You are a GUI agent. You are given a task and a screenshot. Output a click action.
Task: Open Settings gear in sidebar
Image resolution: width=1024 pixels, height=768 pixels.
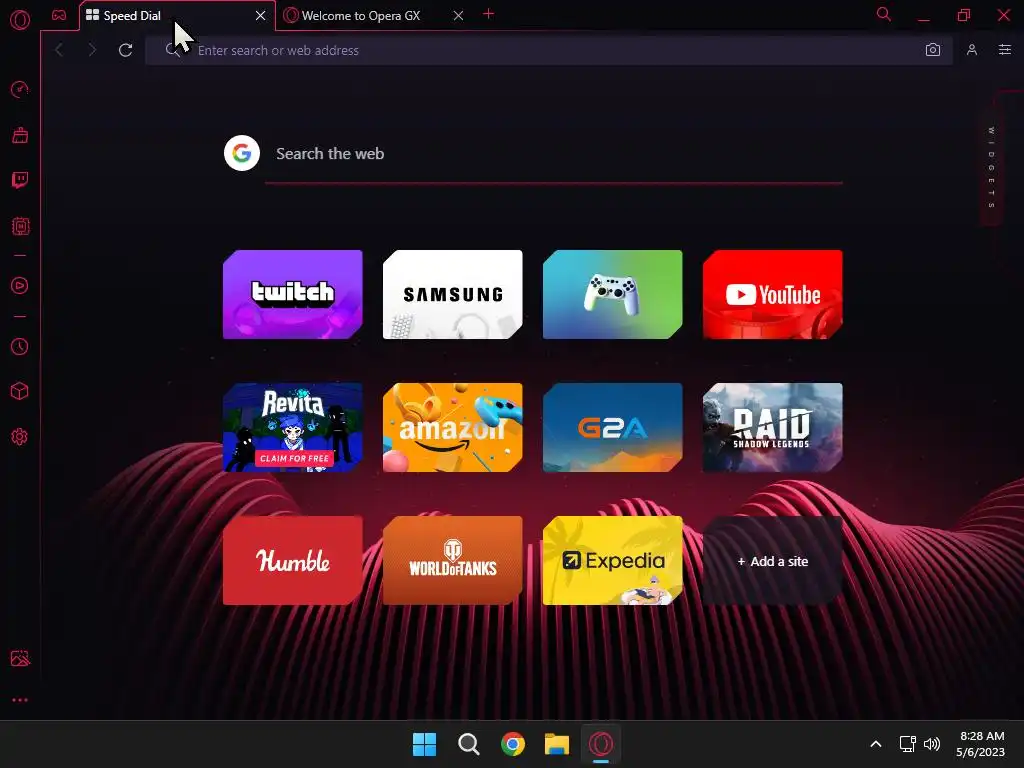(x=20, y=436)
